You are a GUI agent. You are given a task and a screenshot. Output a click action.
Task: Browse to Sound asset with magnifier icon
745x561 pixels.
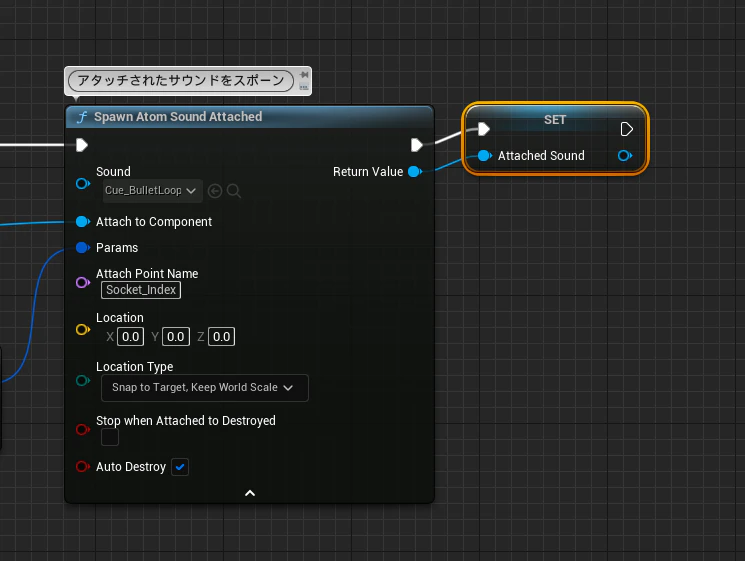coord(233,191)
